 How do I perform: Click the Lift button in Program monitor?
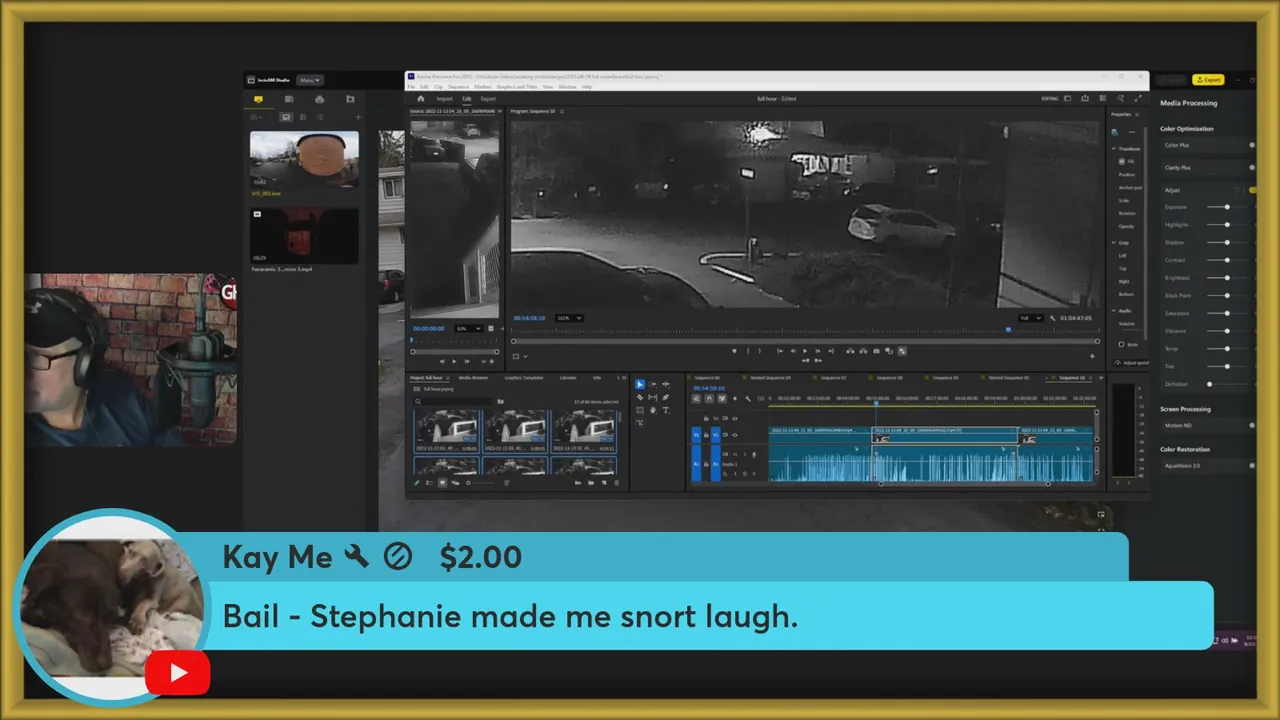[850, 351]
